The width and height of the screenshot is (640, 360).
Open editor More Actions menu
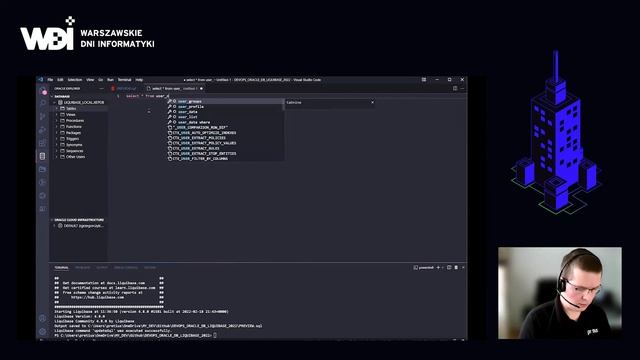click(462, 88)
